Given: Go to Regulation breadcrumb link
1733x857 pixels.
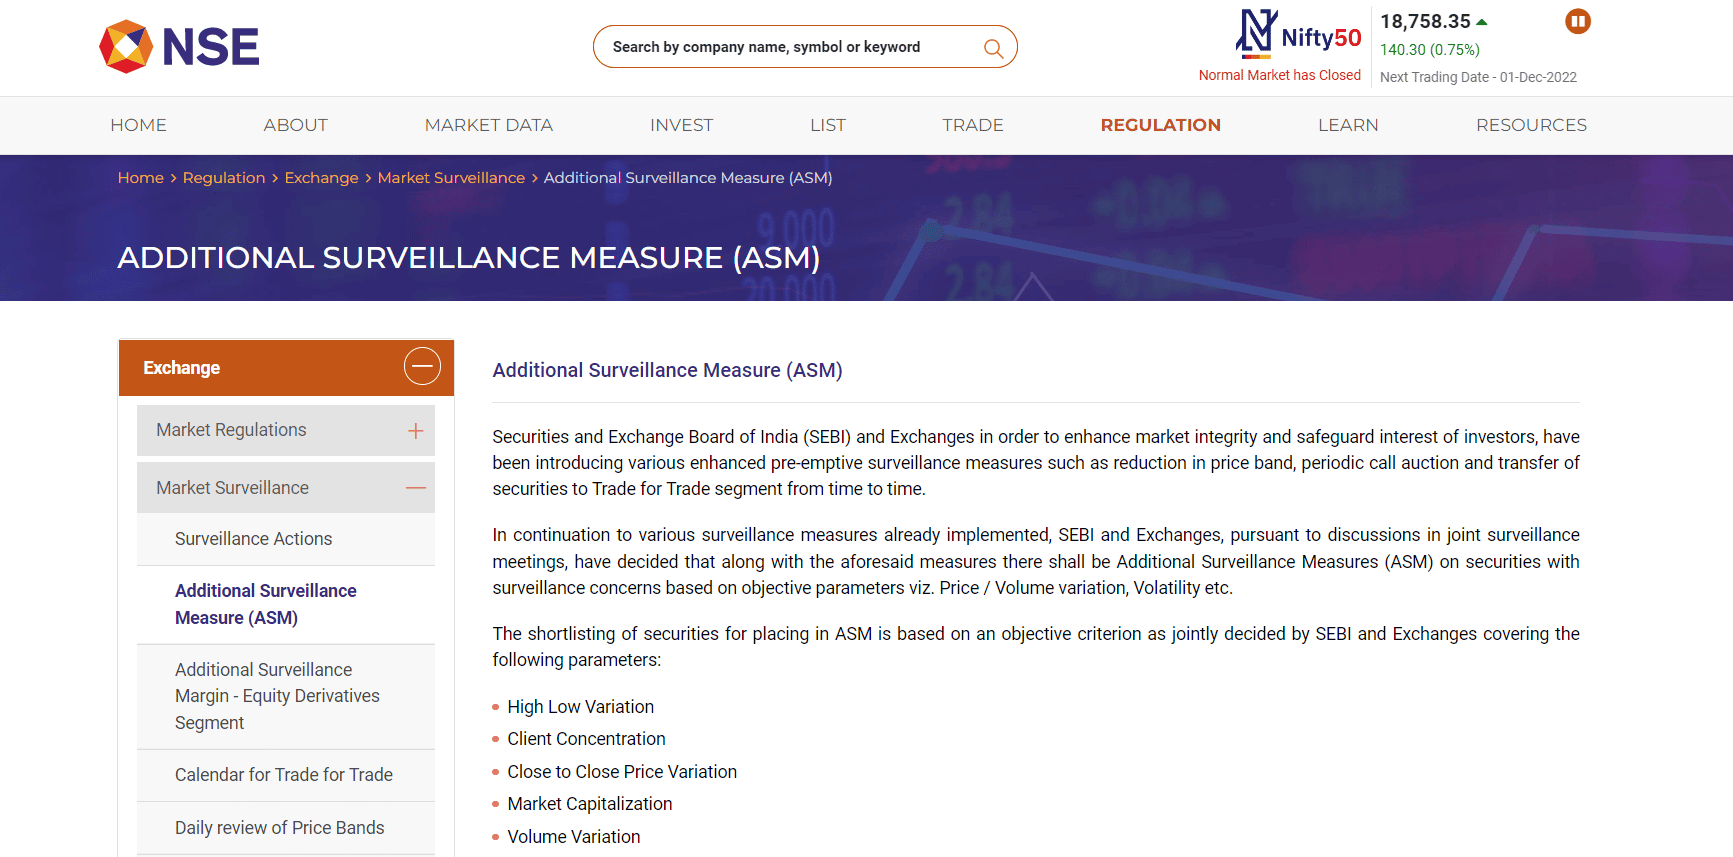Looking at the screenshot, I should pyautogui.click(x=224, y=178).
